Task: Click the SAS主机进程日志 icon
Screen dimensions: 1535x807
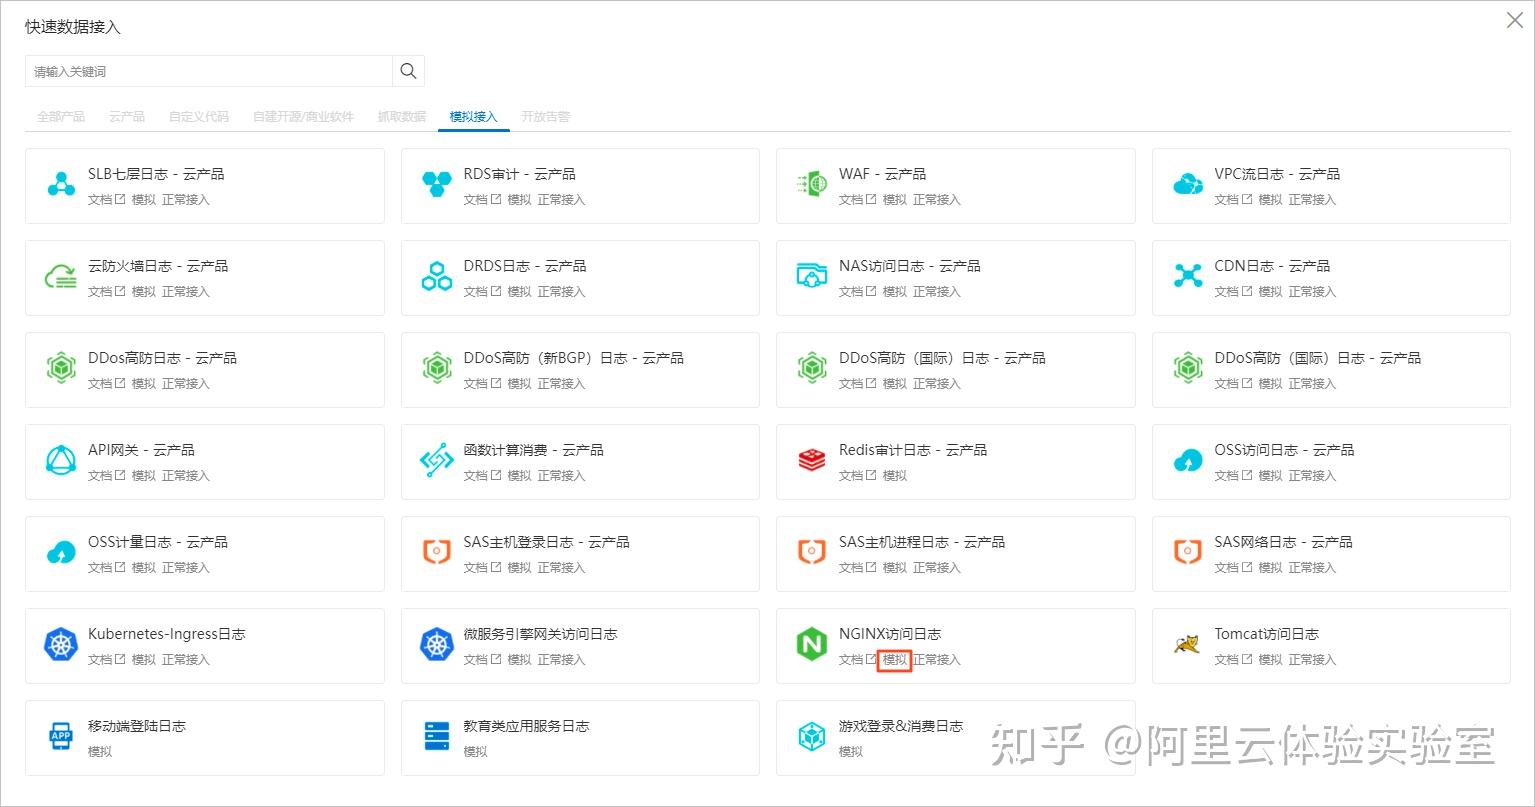Action: 812,553
